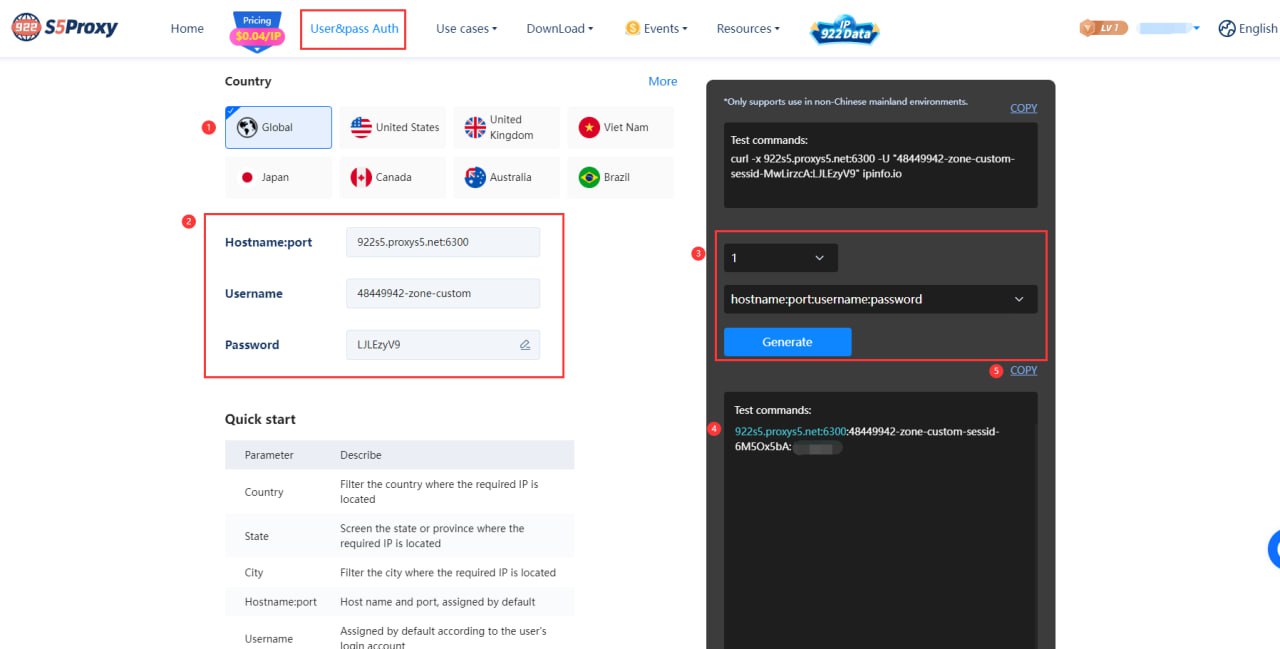
Task: Click the United States flag icon
Action: point(361,127)
